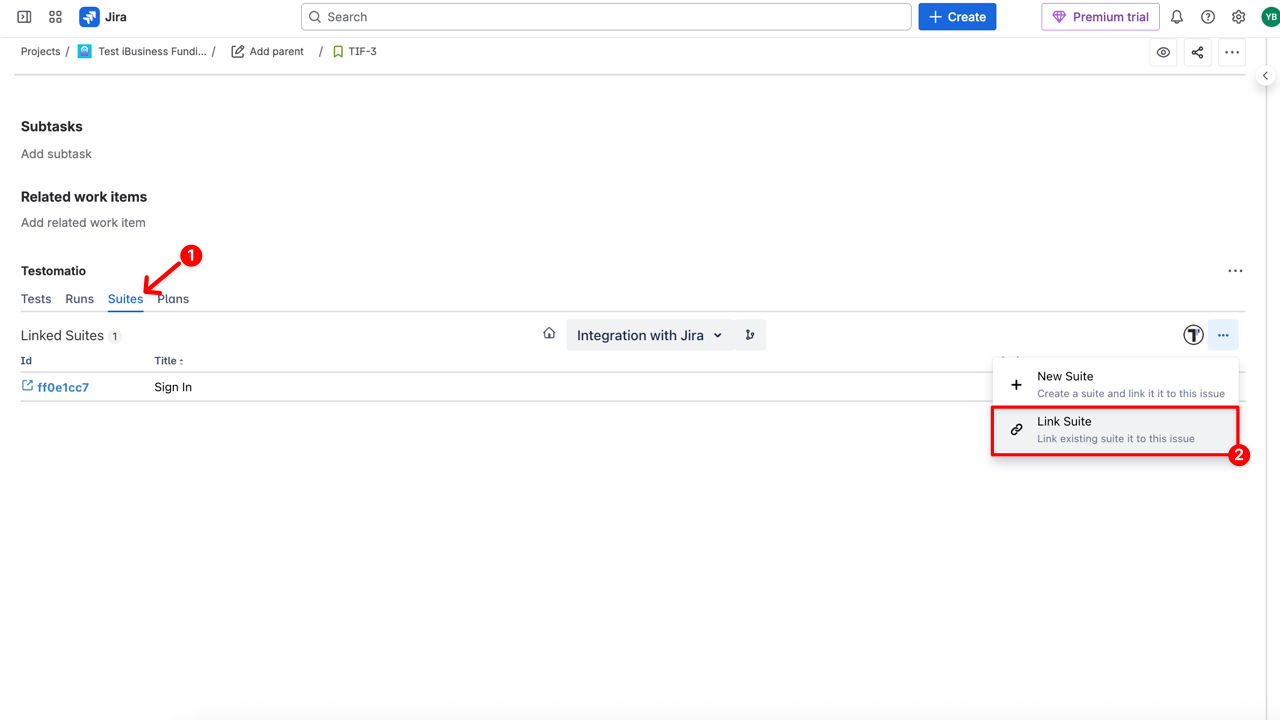The height and width of the screenshot is (720, 1280).
Task: Click the Create button
Action: (x=957, y=17)
